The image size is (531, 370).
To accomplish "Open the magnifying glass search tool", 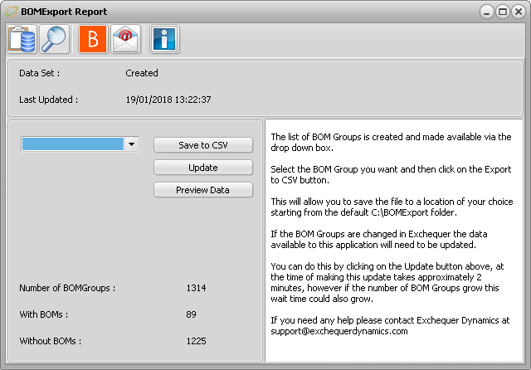I will point(55,39).
